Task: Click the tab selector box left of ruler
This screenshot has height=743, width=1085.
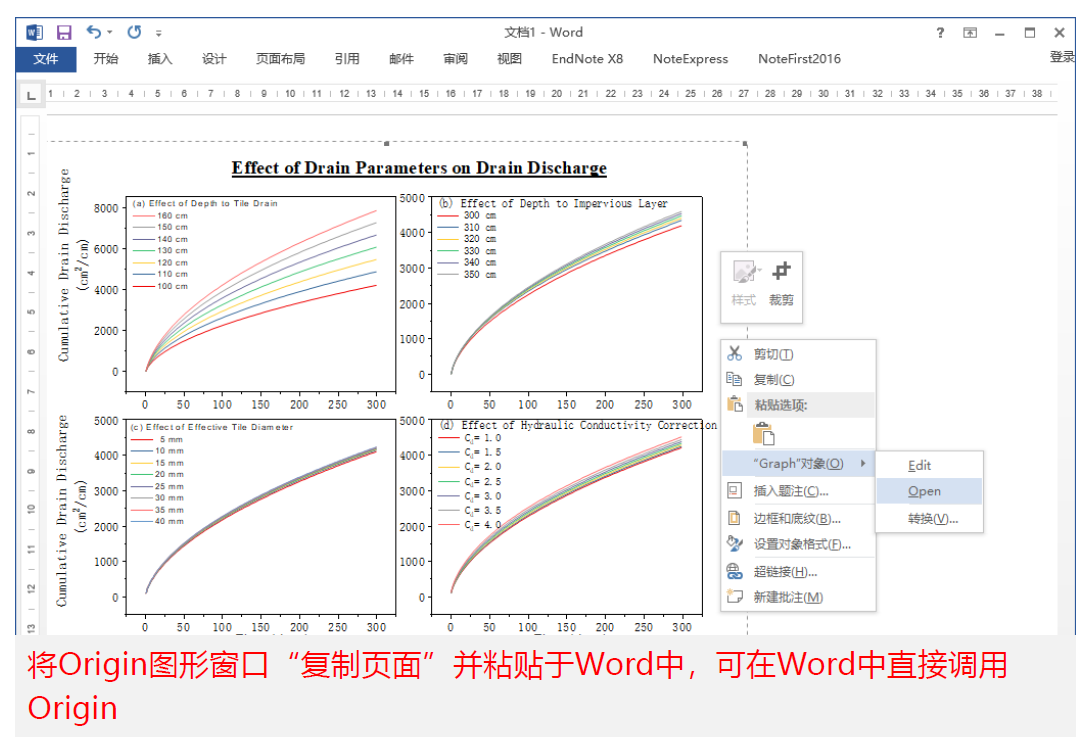Action: point(30,95)
